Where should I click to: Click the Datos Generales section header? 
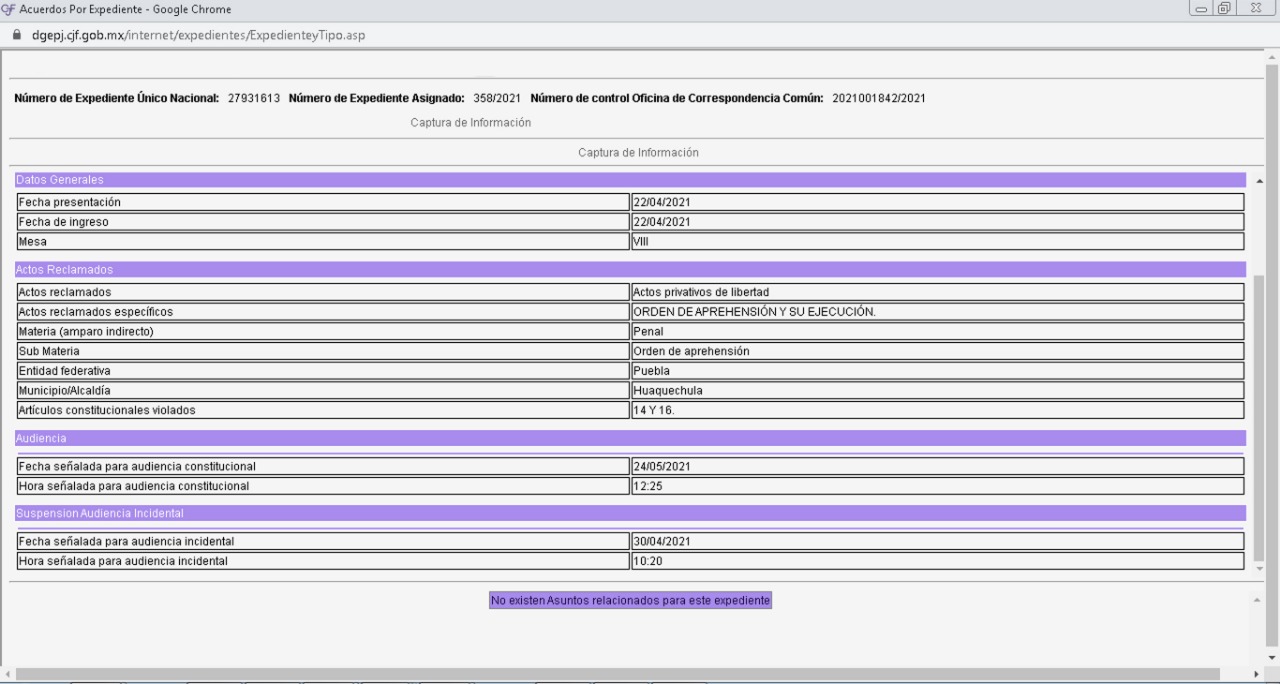[x=630, y=179]
